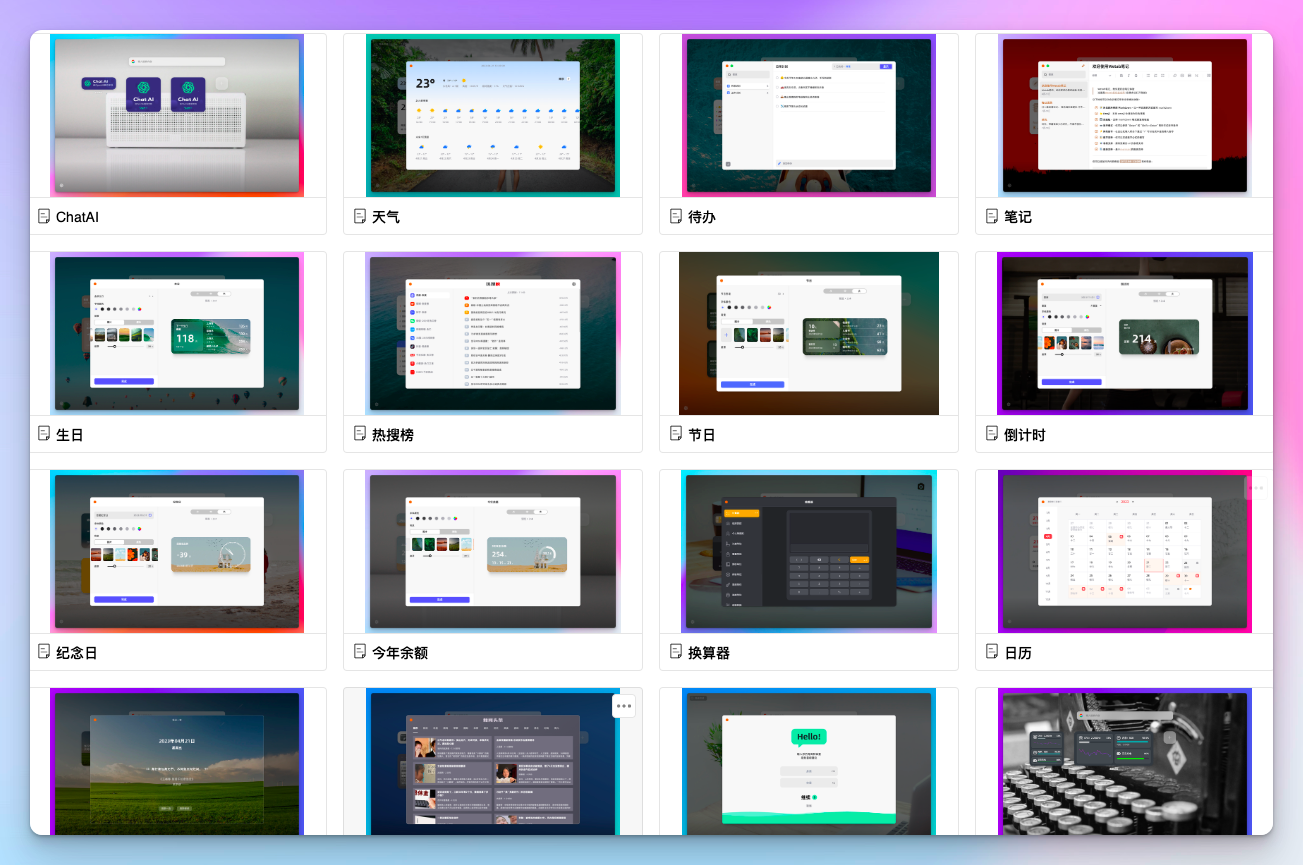1303x865 pixels.
Task: View the 笔记 notes thumbnail image
Action: (1125, 115)
